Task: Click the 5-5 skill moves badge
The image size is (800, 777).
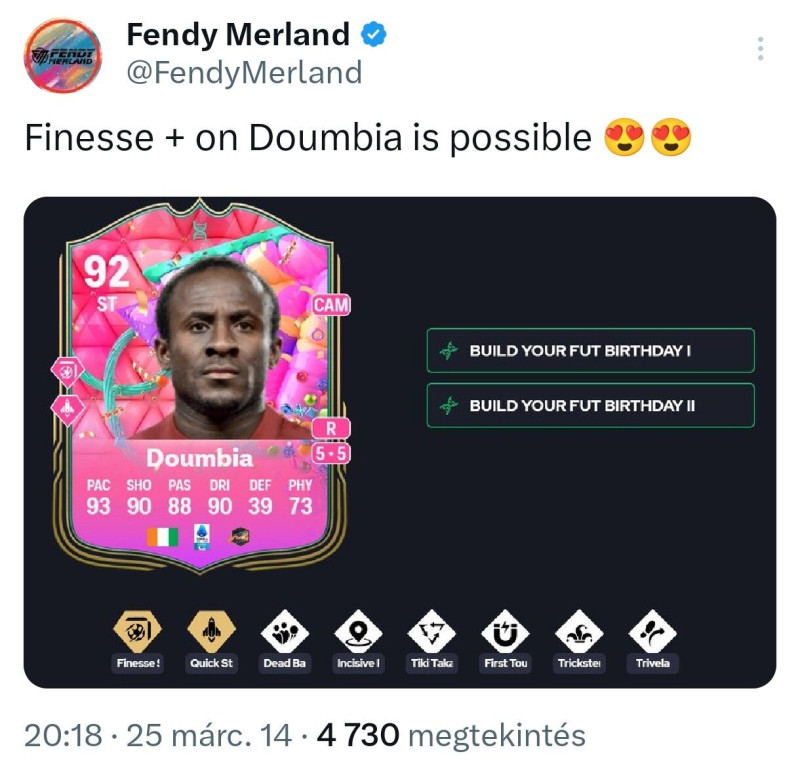Action: click(331, 453)
